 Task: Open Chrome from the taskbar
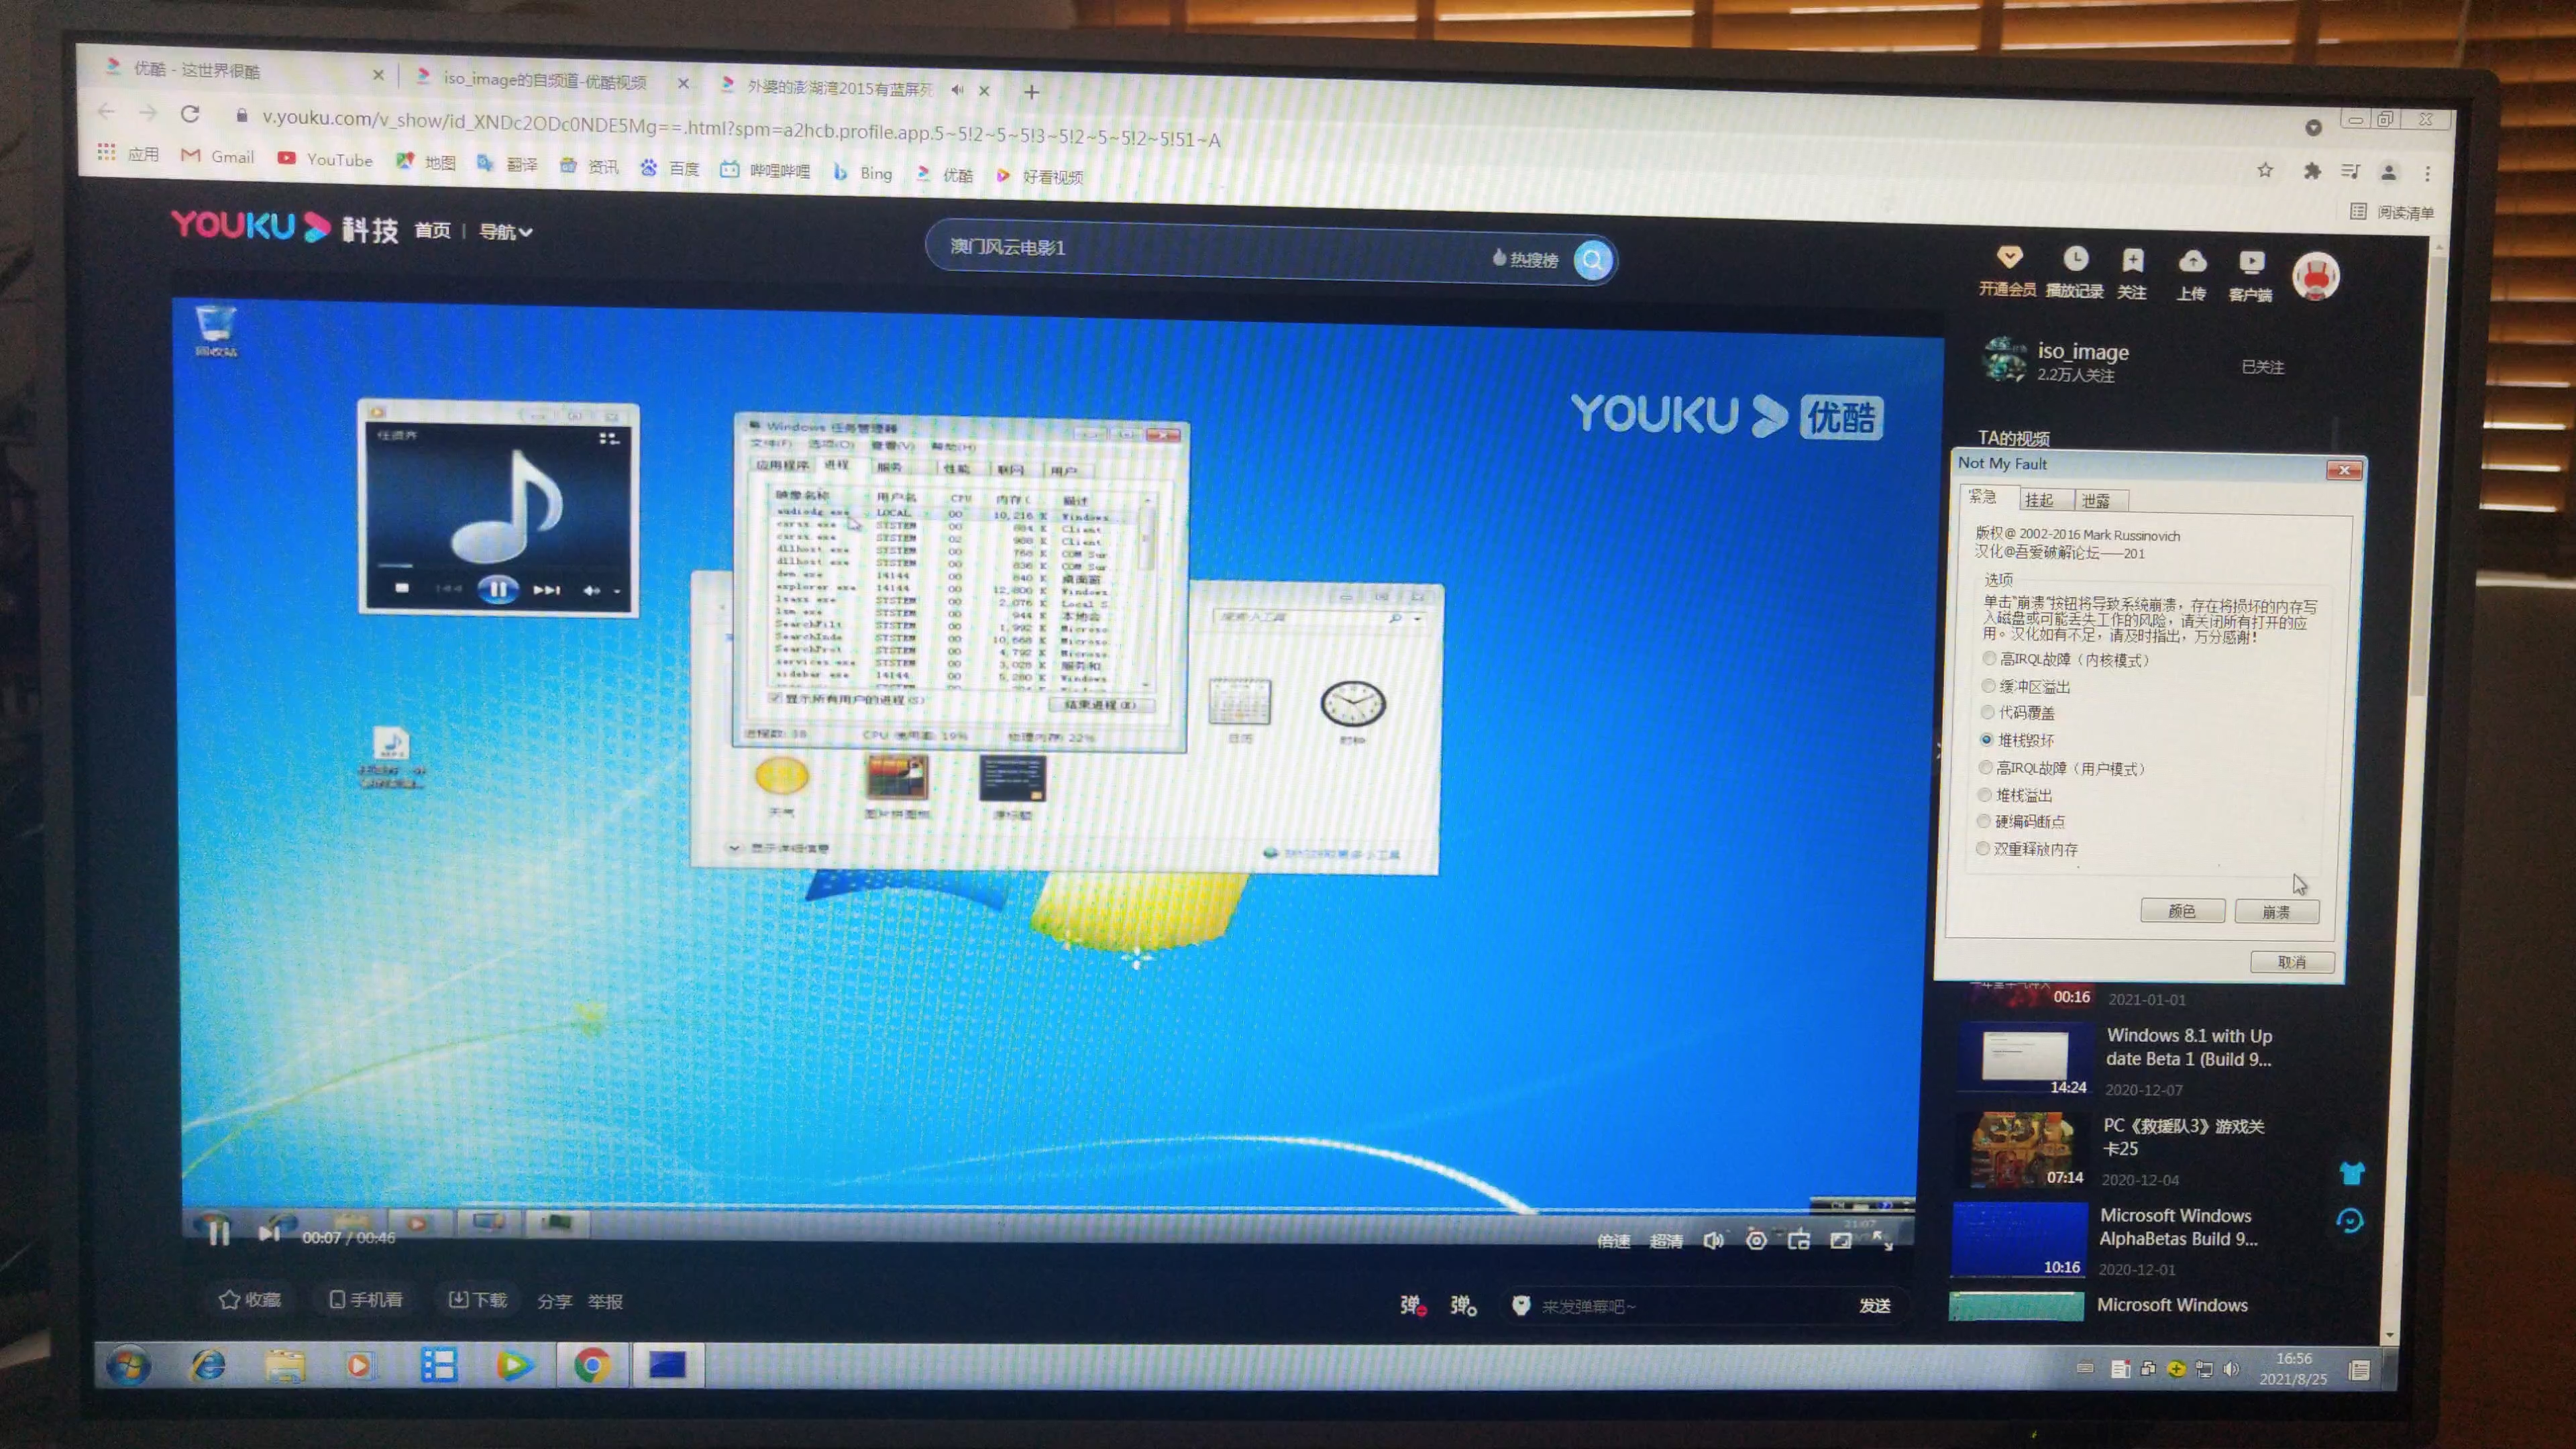[x=592, y=1365]
